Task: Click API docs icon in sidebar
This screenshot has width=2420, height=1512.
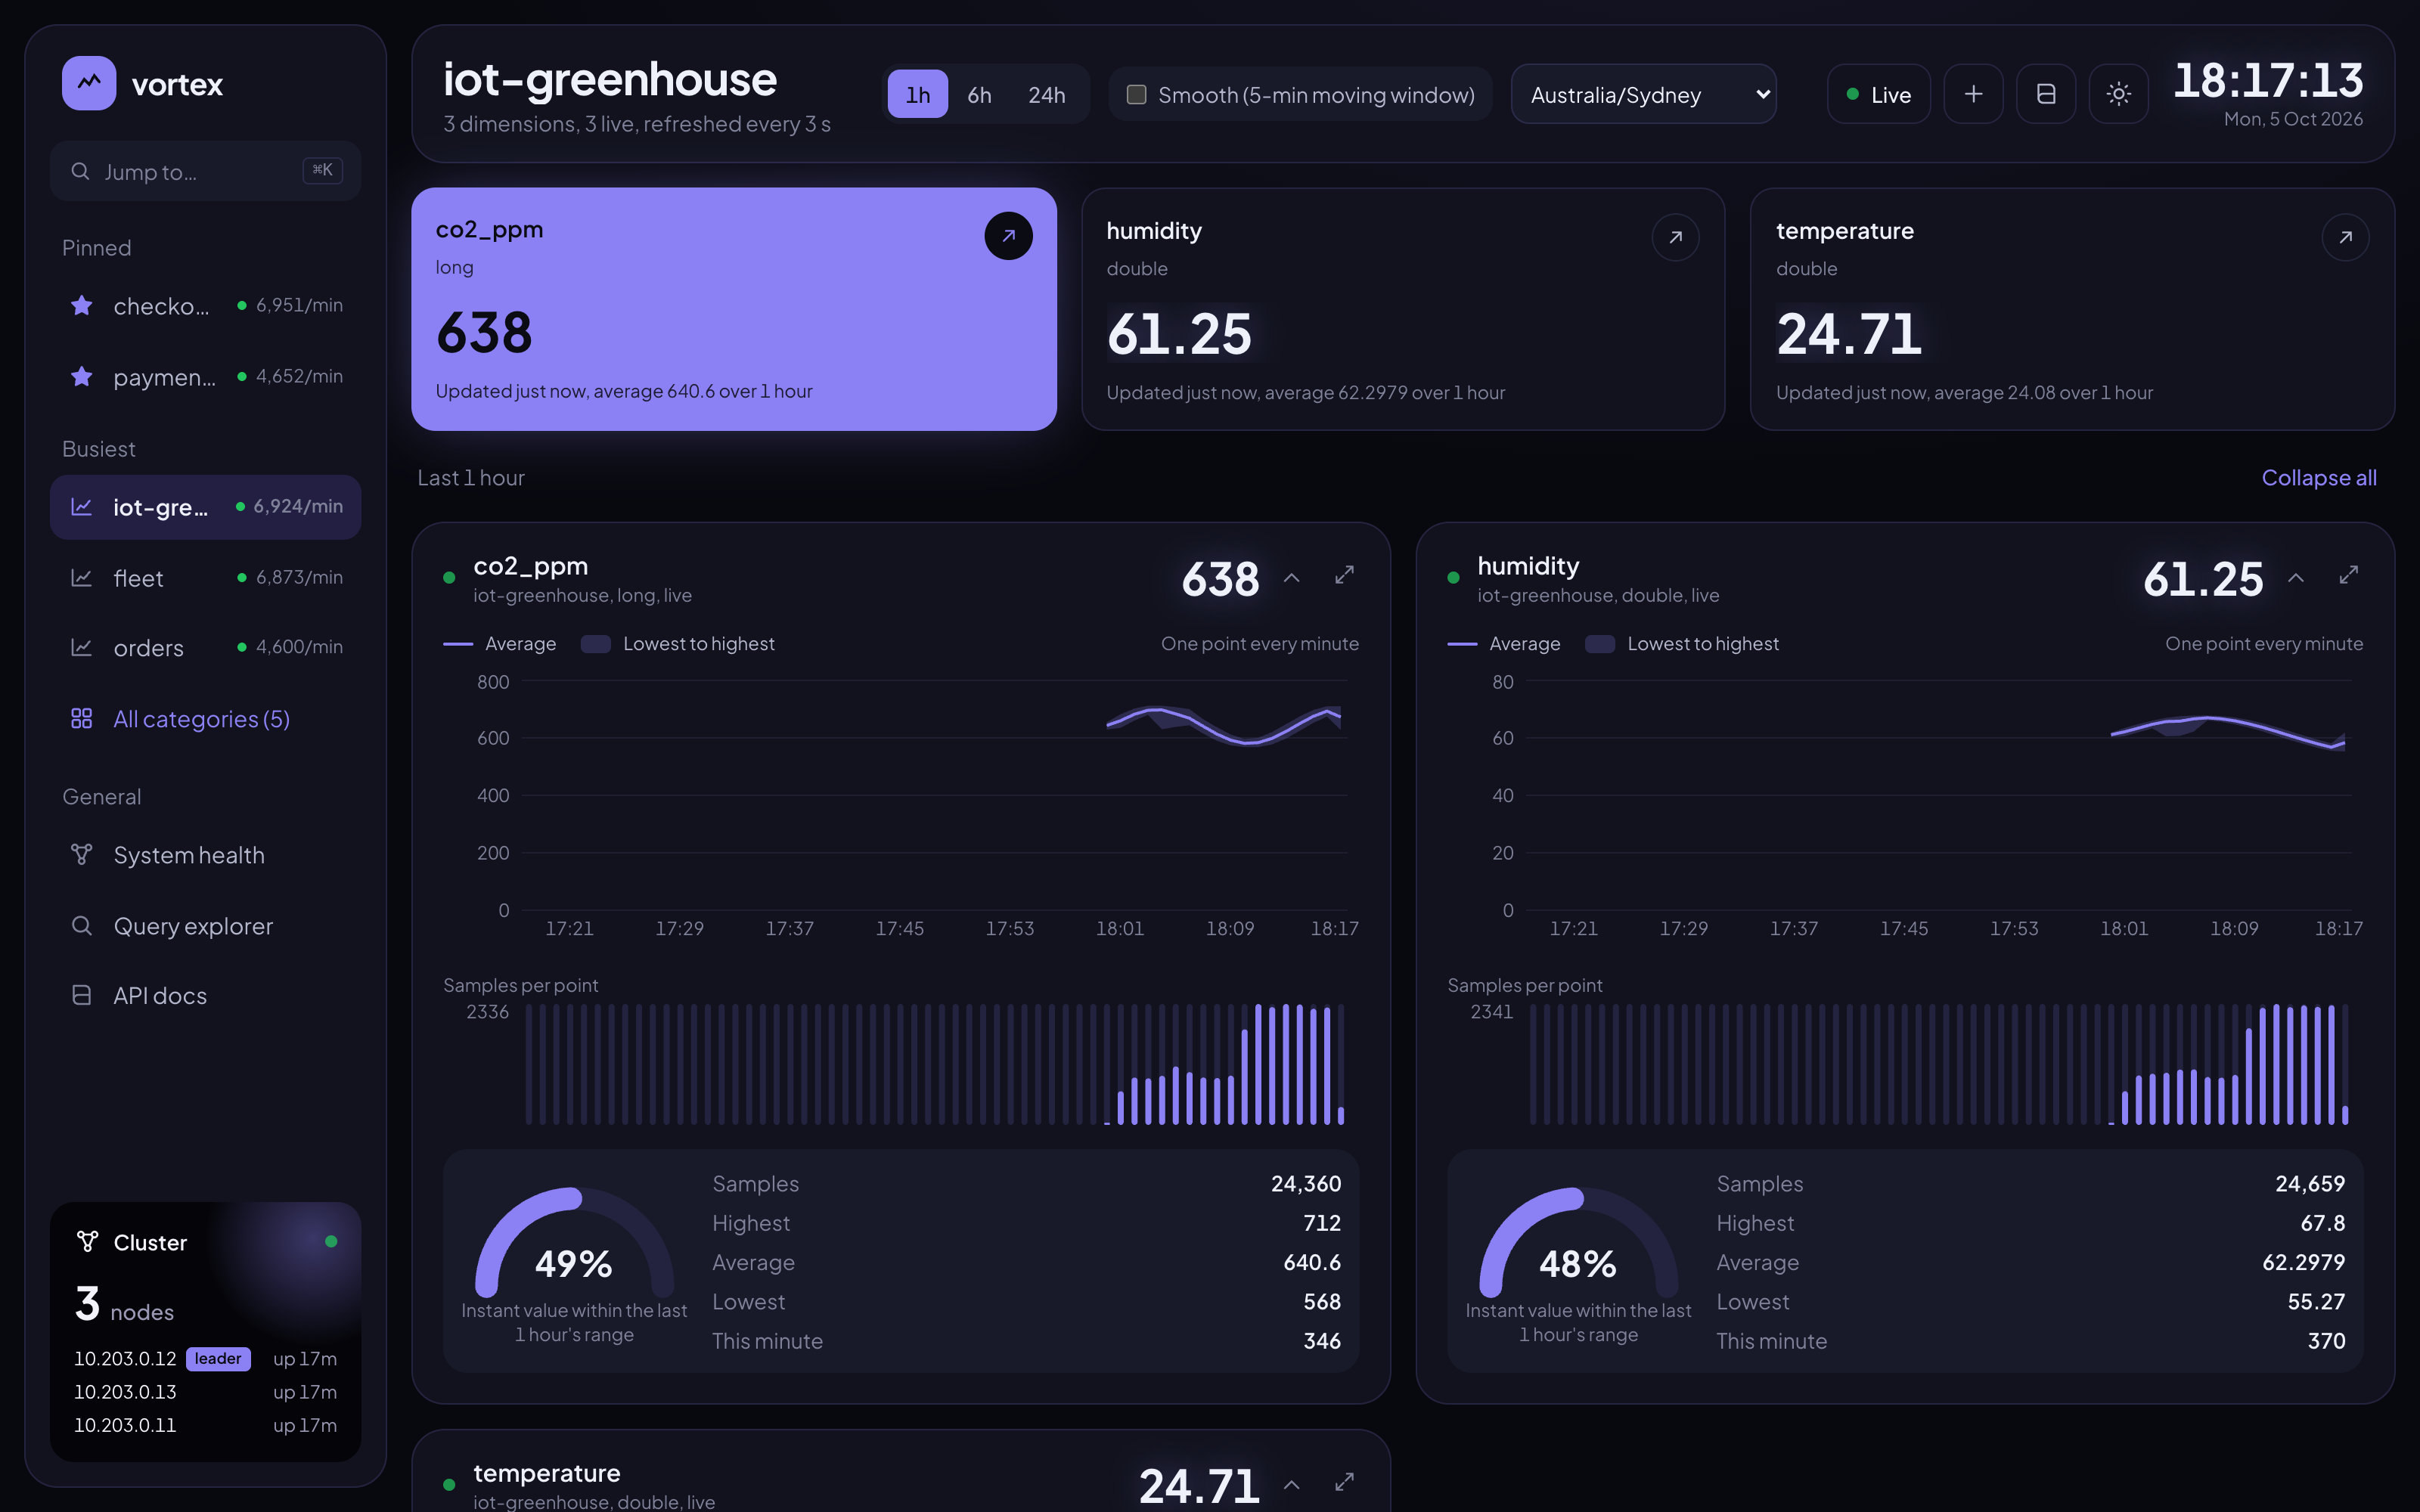Action: (x=82, y=996)
